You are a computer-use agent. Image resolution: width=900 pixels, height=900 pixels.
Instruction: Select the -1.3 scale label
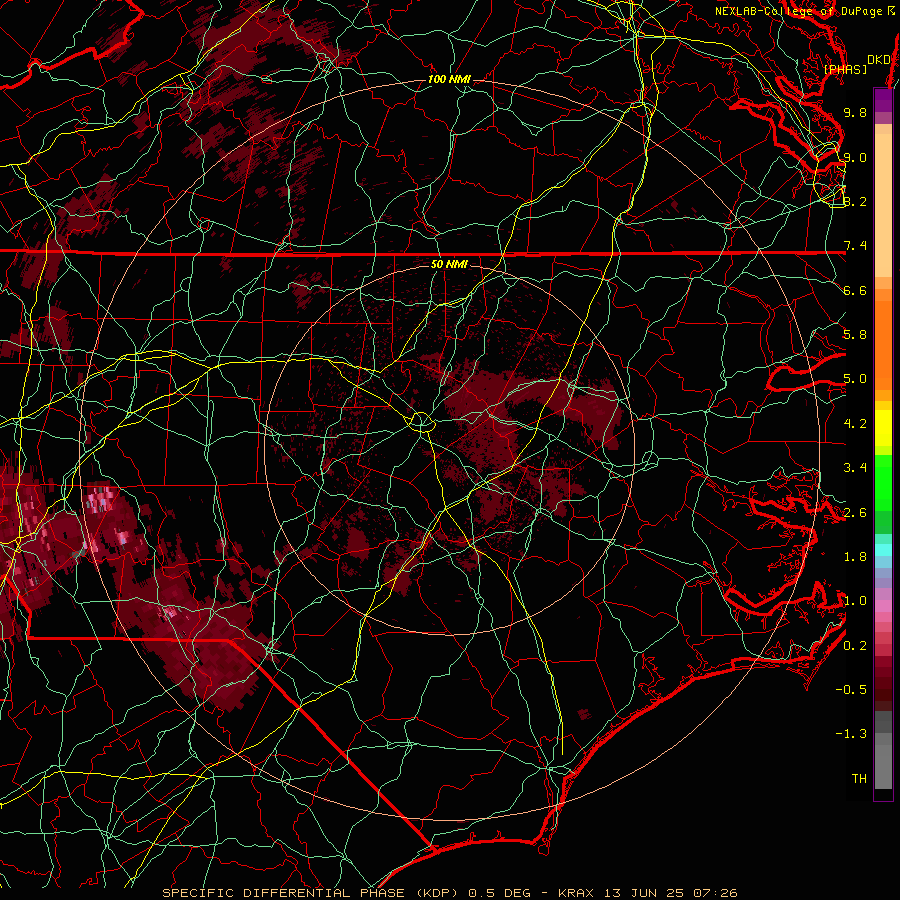(851, 734)
